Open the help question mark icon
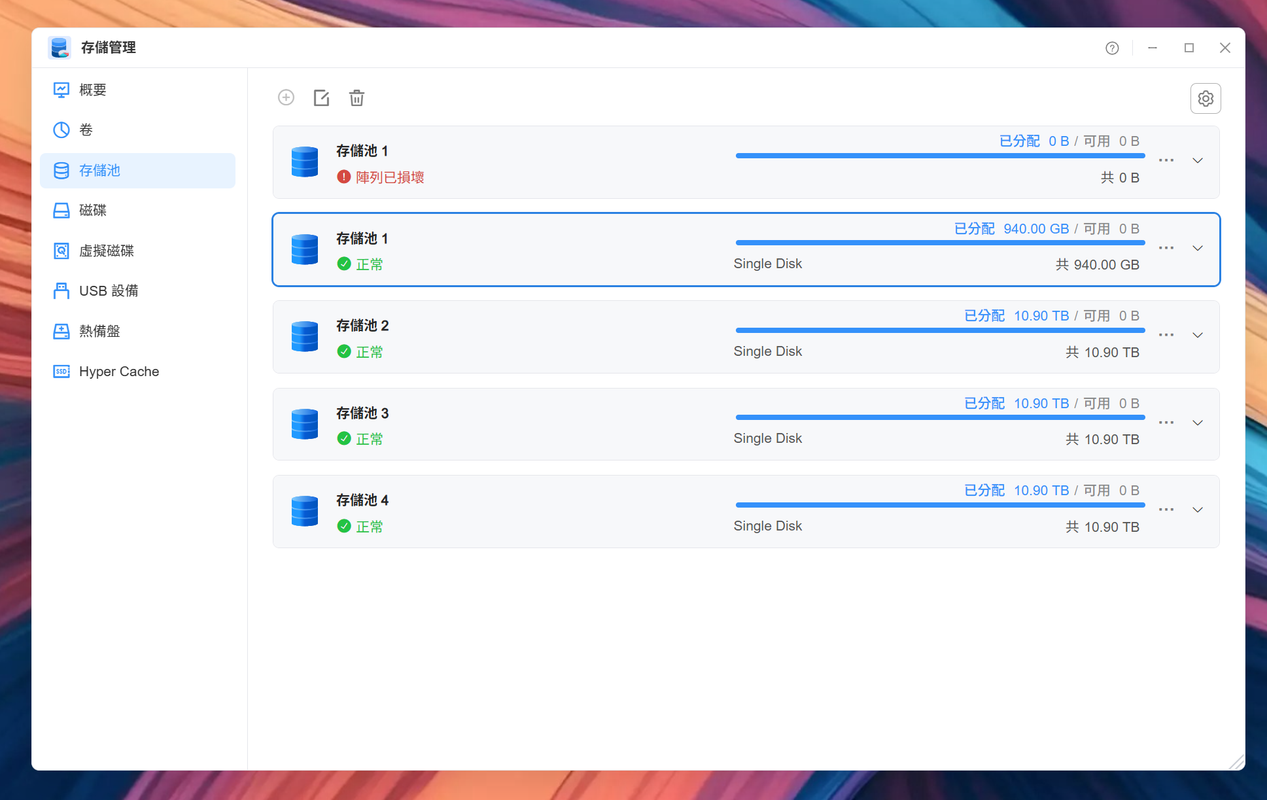 [x=1112, y=48]
